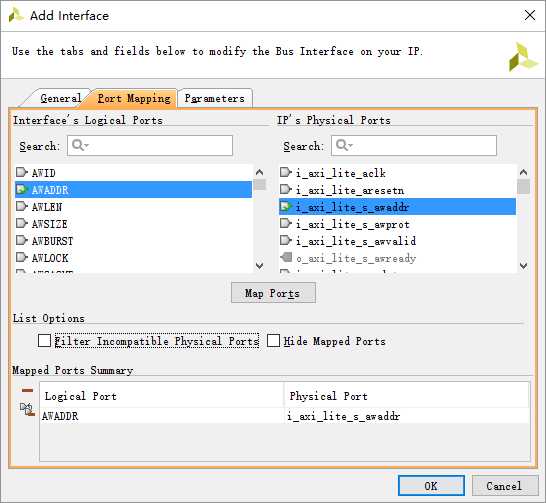The width and height of the screenshot is (546, 503).
Task: Focus the logical ports Search field
Action: click(x=150, y=146)
